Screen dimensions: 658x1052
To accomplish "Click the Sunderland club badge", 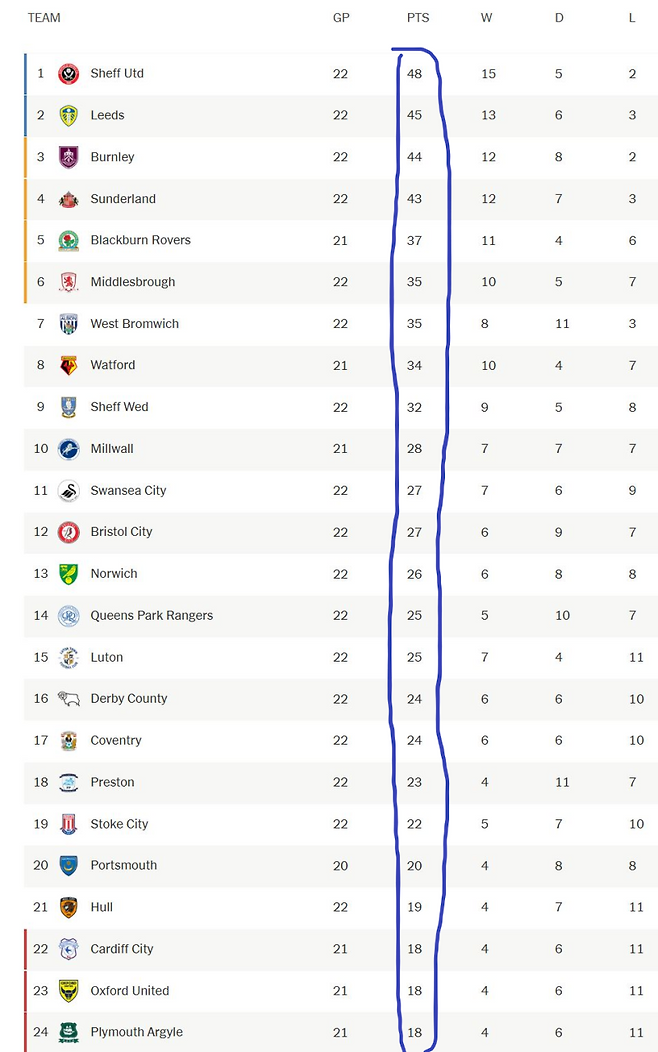I will coord(68,199).
